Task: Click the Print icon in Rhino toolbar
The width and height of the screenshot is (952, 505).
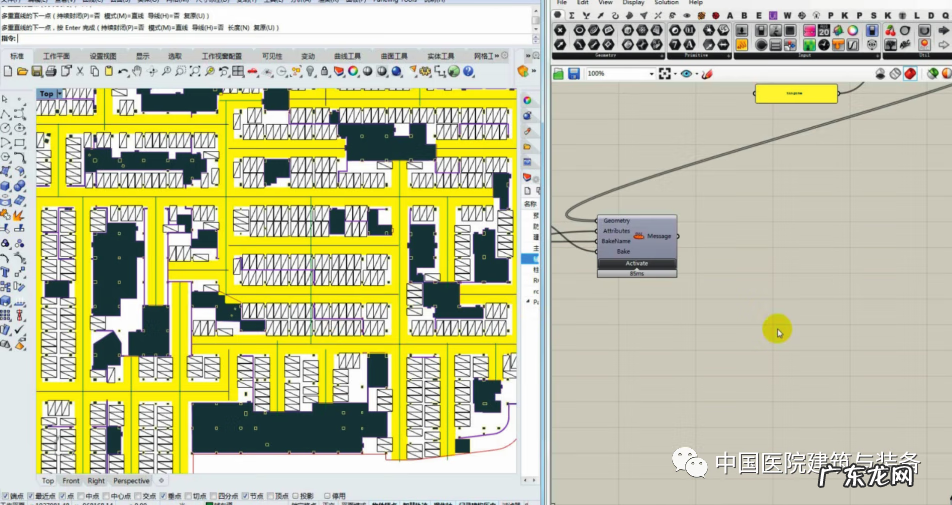Action: (49, 72)
